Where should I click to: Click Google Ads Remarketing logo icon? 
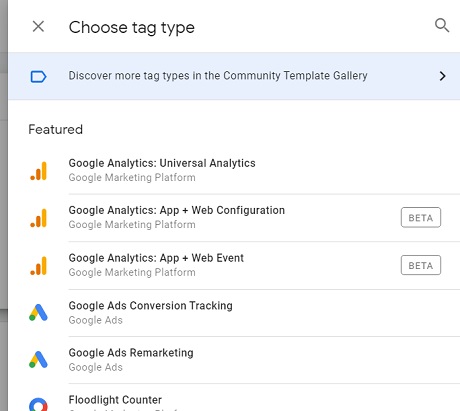pyautogui.click(x=38, y=359)
